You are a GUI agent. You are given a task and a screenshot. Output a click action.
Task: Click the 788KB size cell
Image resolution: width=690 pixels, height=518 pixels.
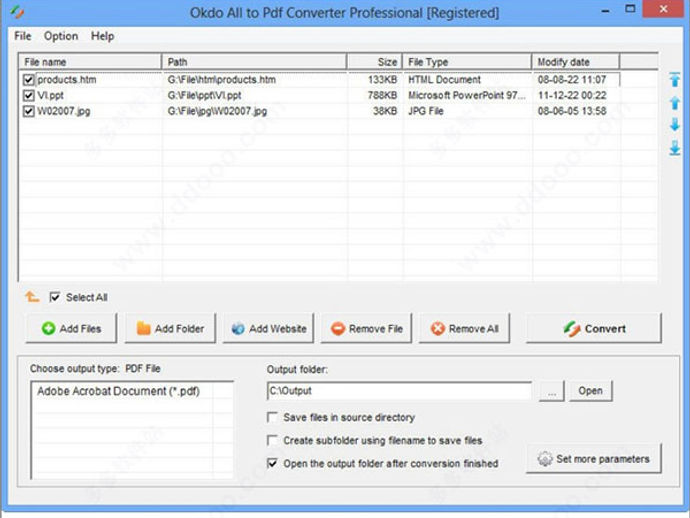click(x=382, y=96)
